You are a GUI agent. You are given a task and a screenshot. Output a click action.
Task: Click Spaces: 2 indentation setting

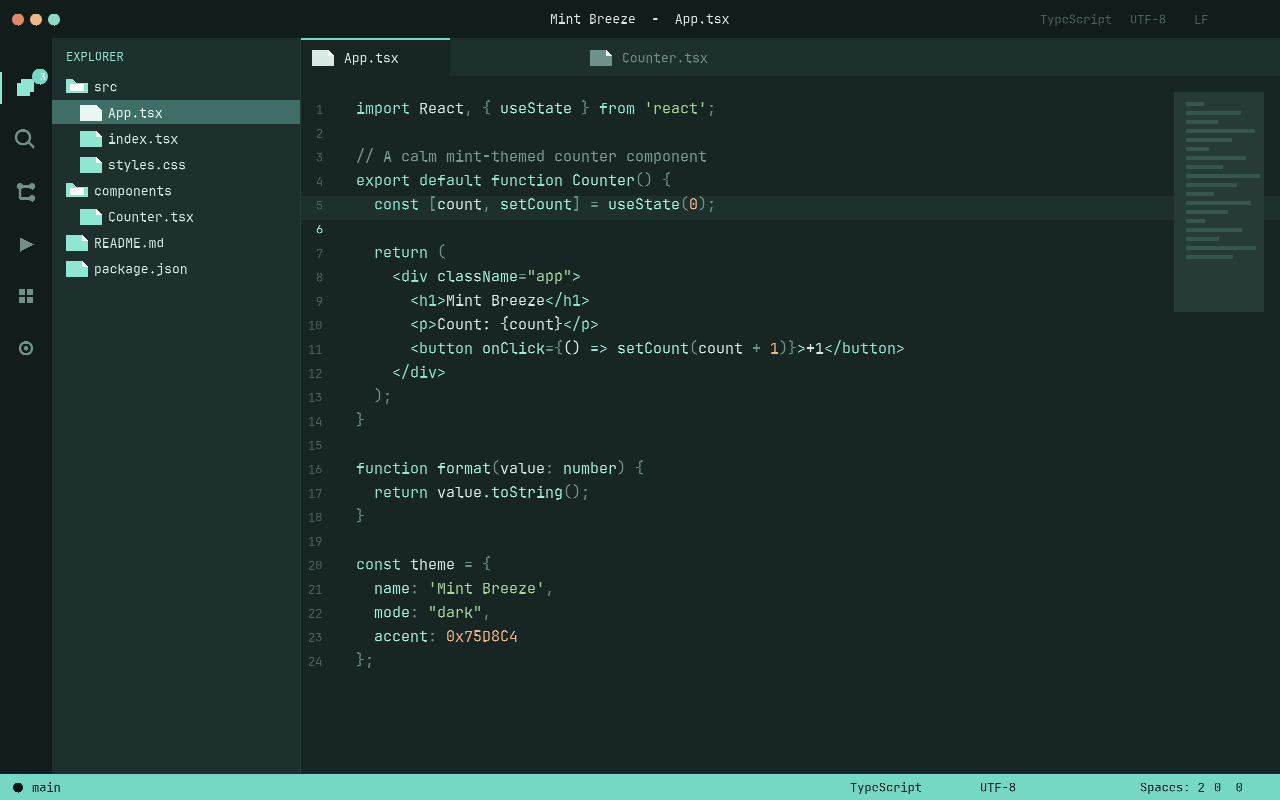(1172, 788)
